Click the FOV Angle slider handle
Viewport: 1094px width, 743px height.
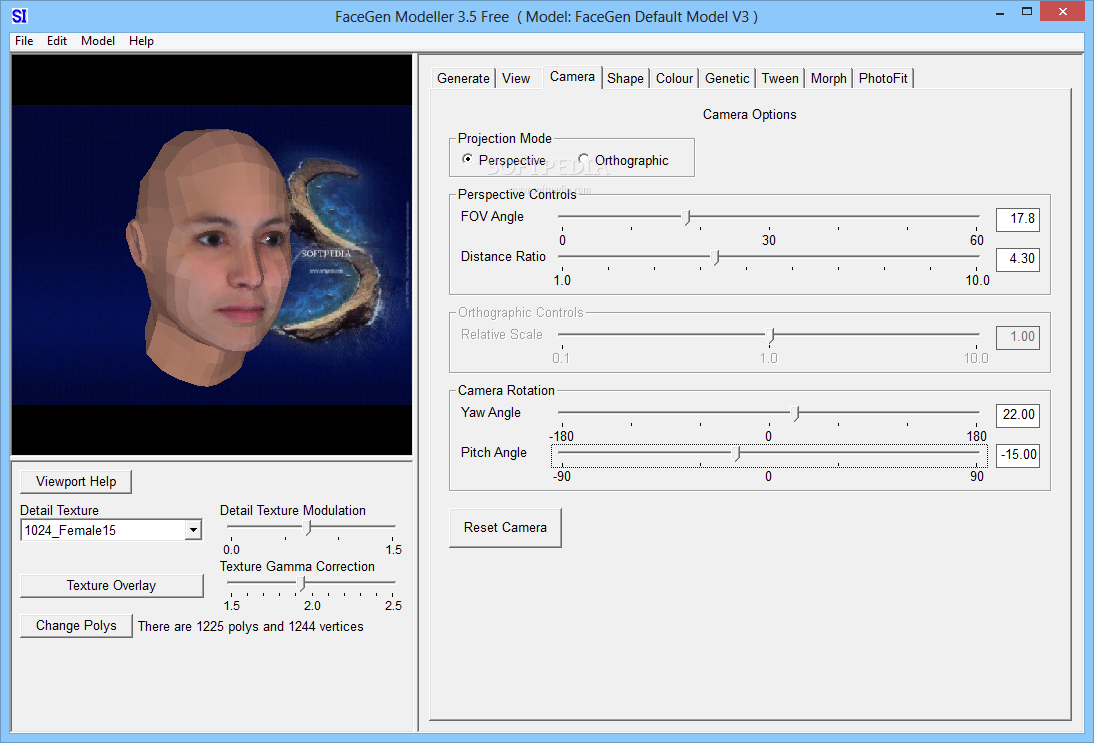tap(687, 217)
